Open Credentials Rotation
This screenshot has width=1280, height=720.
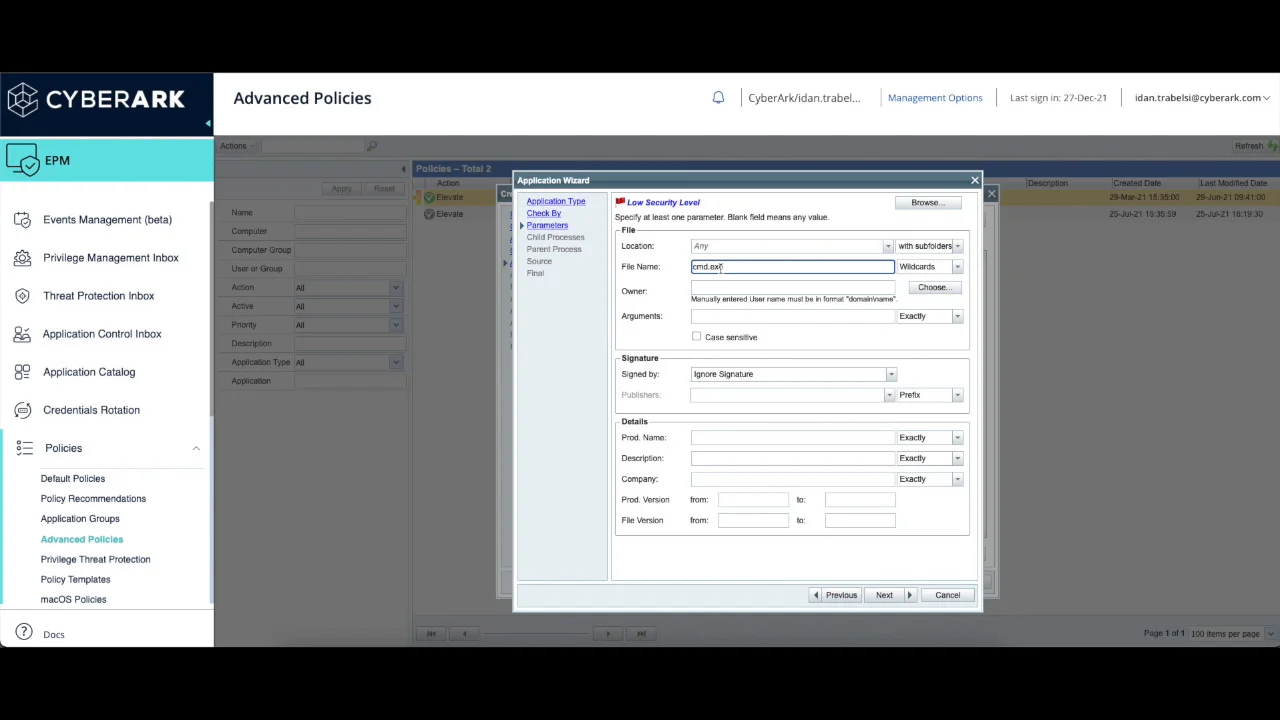91,410
